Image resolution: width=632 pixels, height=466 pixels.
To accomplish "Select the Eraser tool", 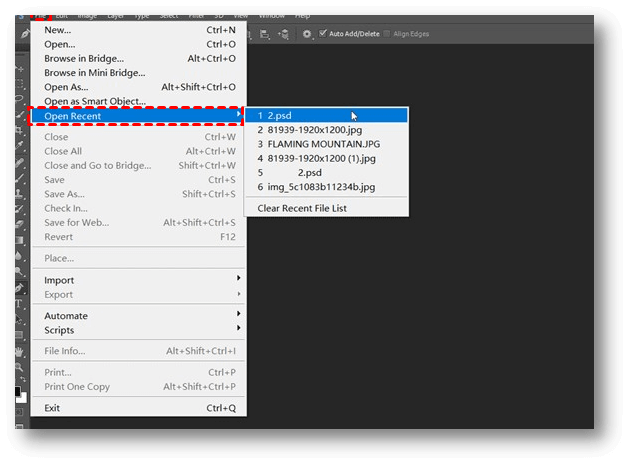I will pos(20,225).
